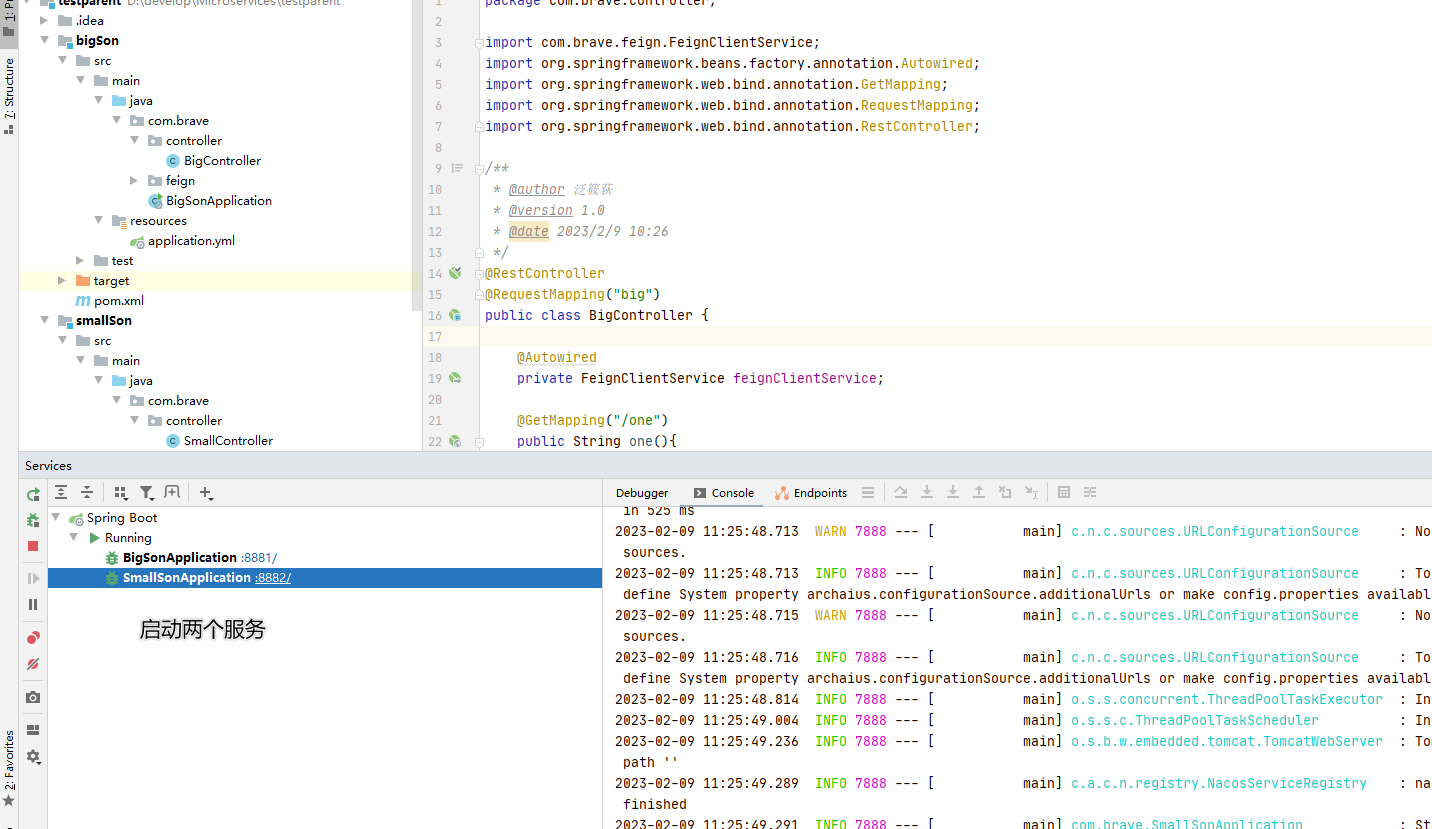Switch to the Debugger tab
Image resolution: width=1432 pixels, height=829 pixels.
coord(642,493)
